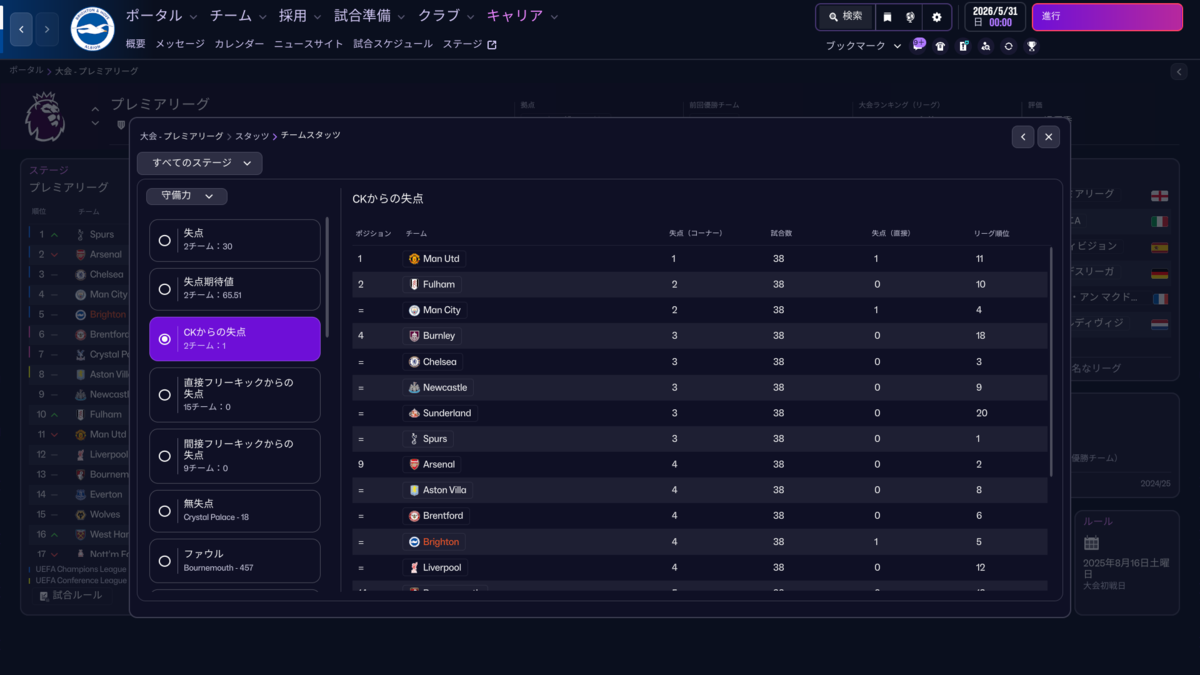Click the Chelsea crest in the table
The height and width of the screenshot is (675, 1200).
(x=414, y=362)
